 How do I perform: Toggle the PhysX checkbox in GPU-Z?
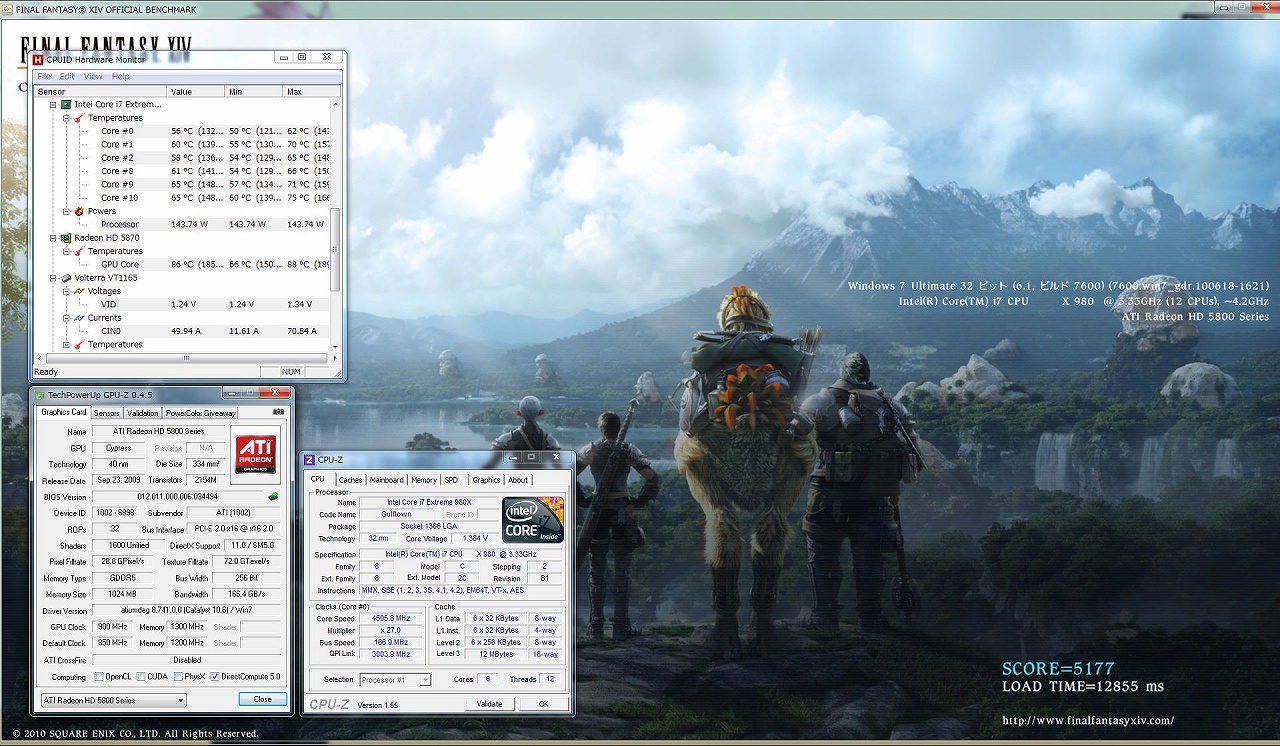(177, 677)
